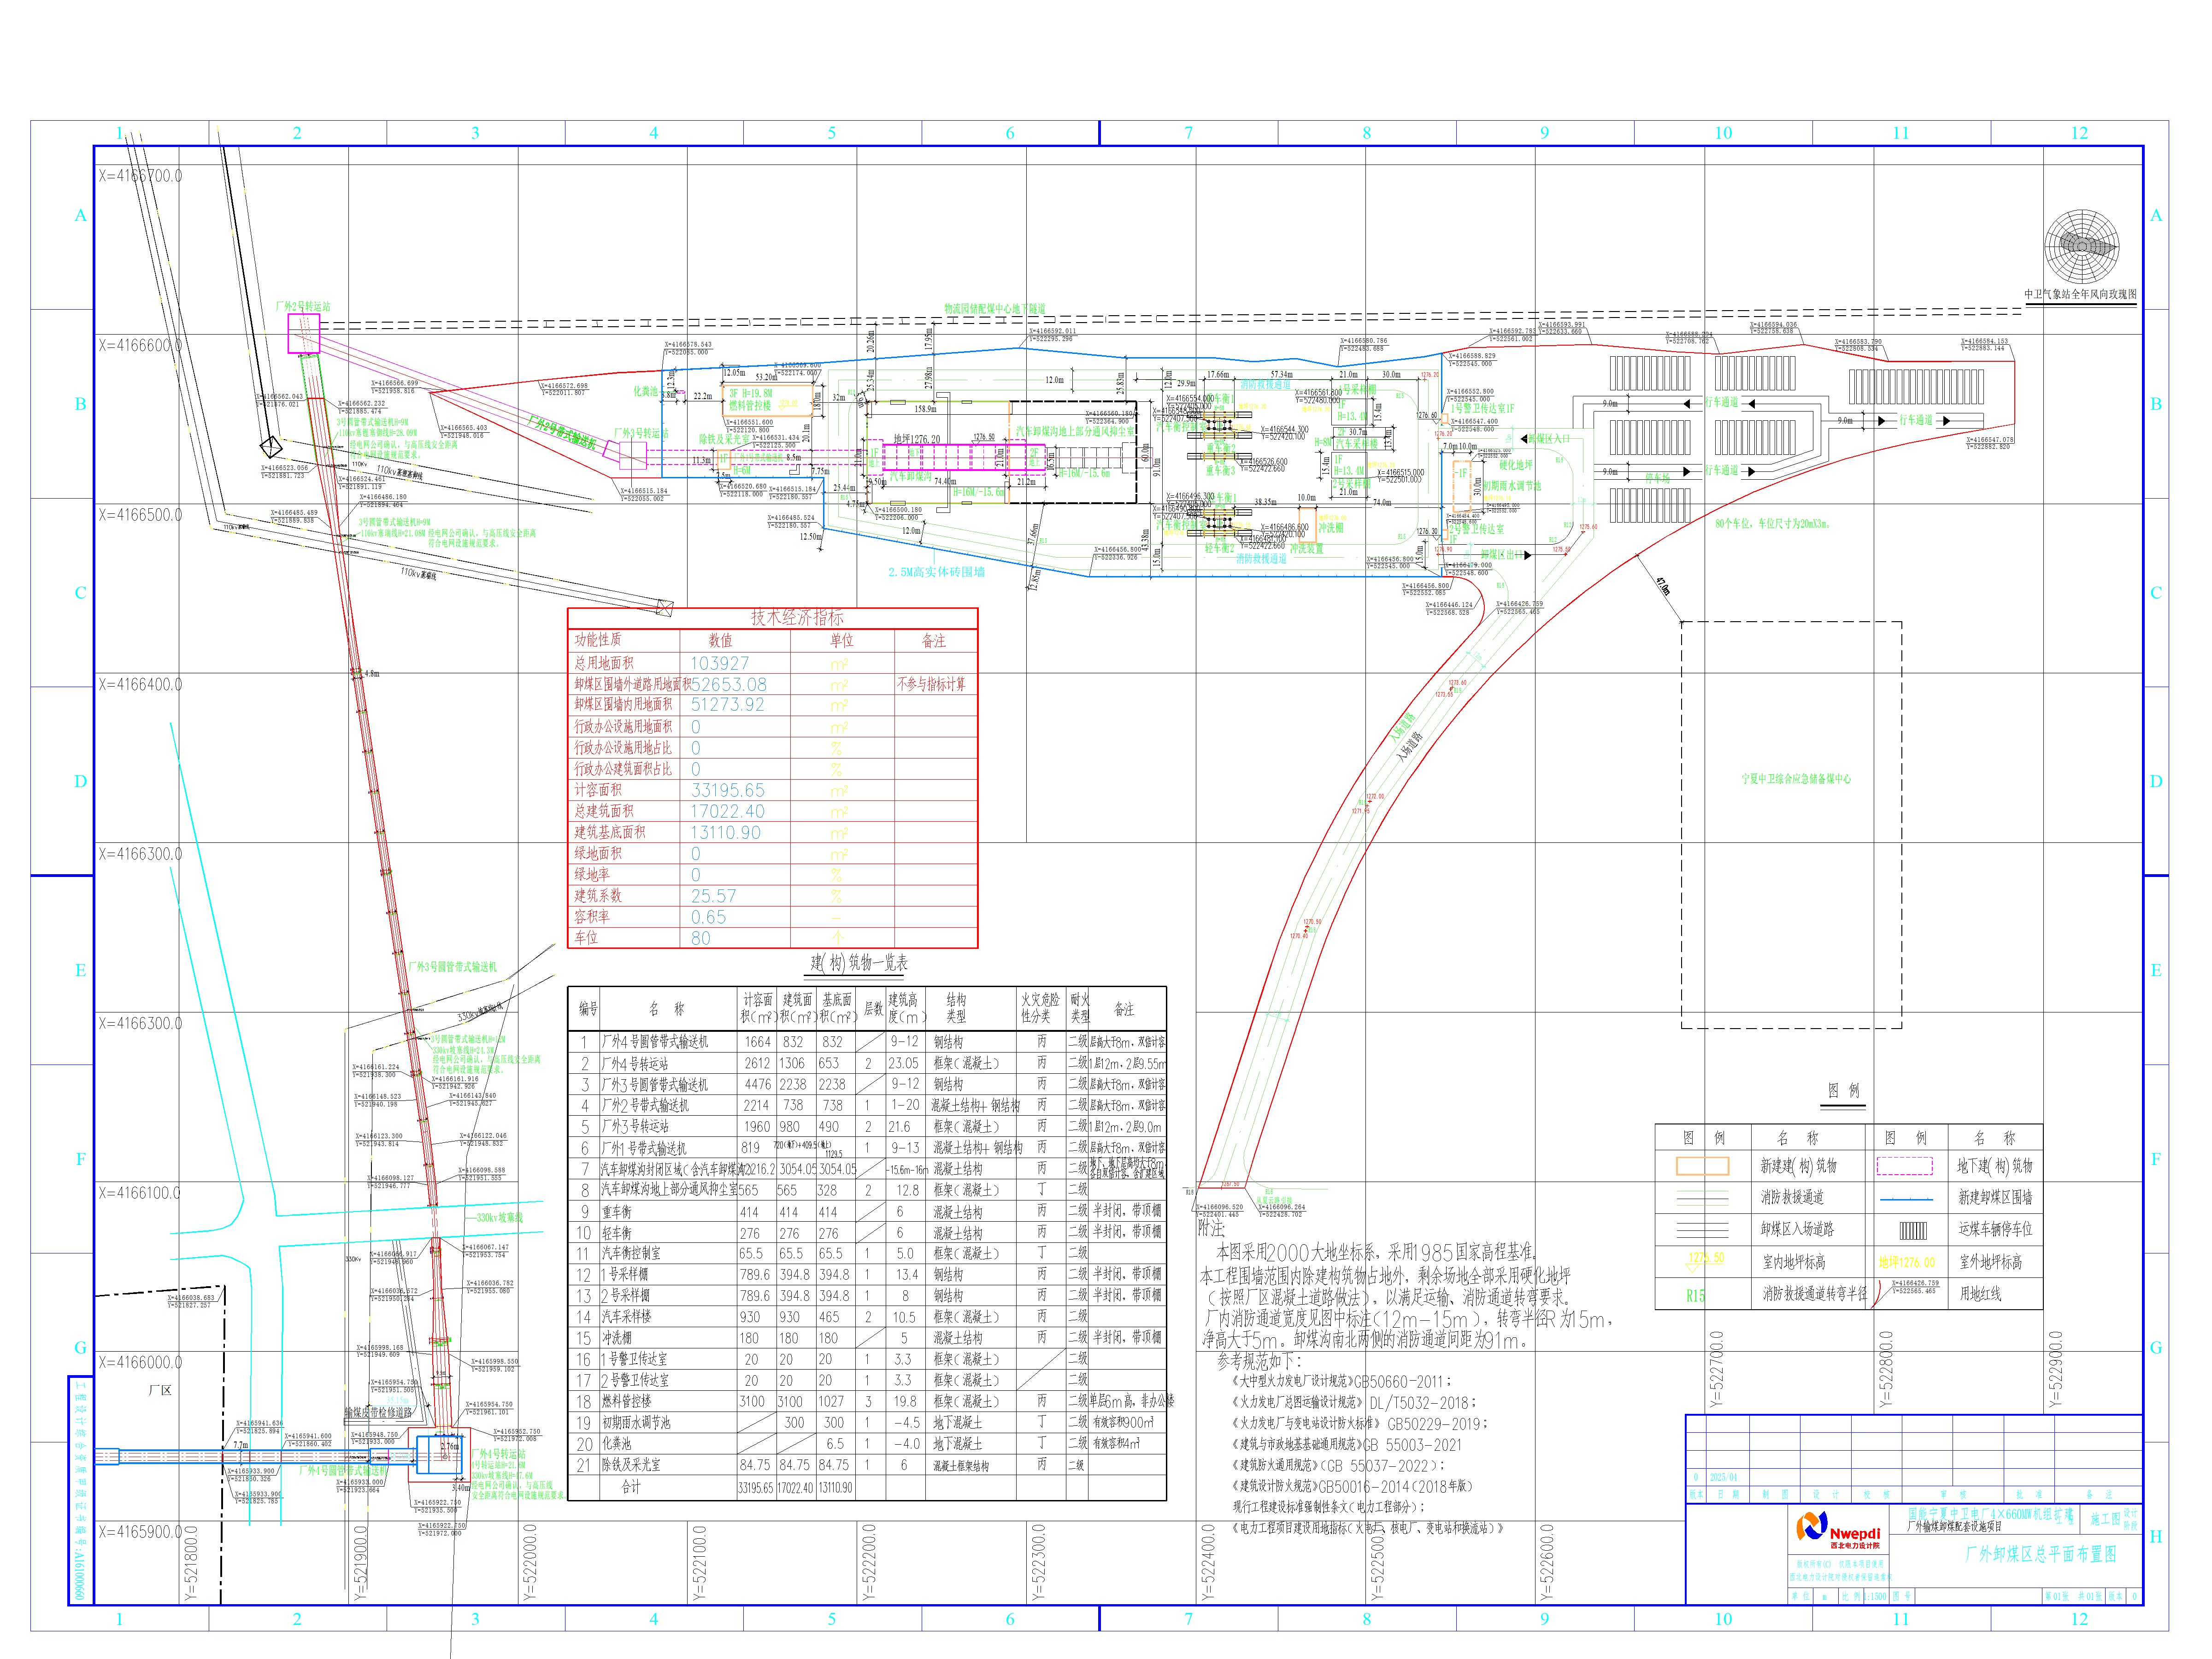Click the yellow 1276.50 indoor elevation symbol

tap(1706, 1259)
